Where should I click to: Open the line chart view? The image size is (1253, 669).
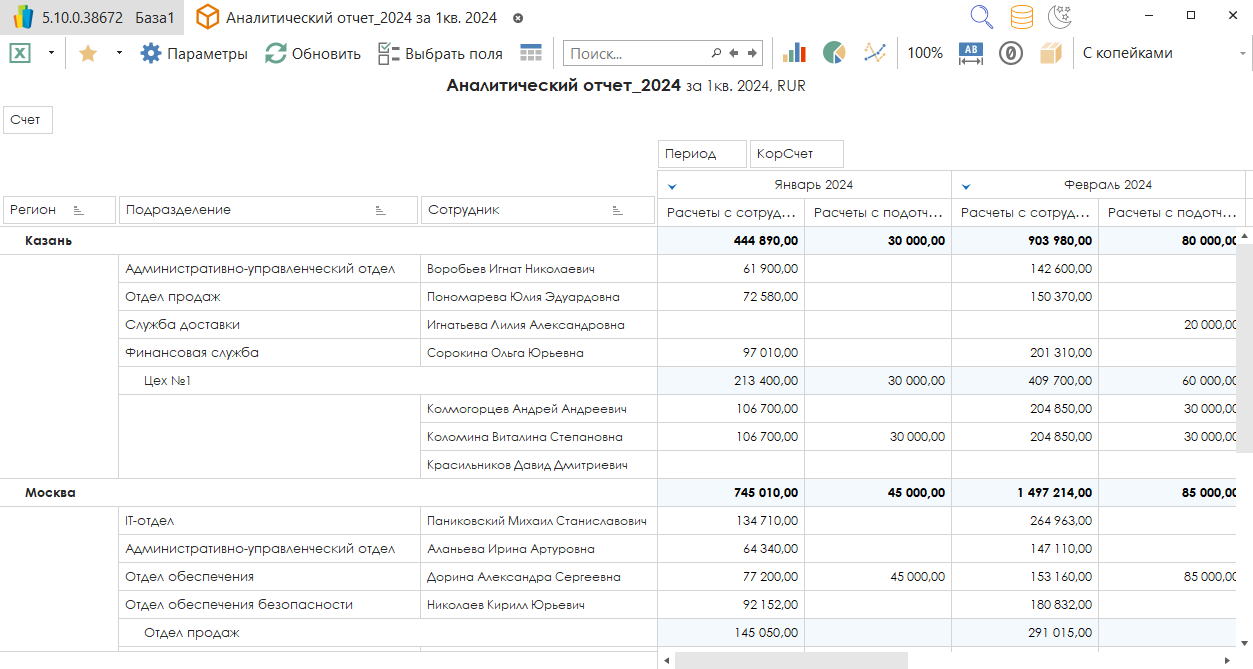click(875, 53)
